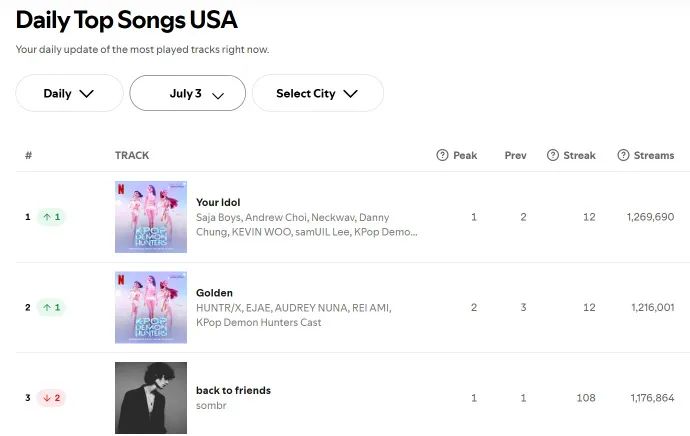Viewport: 690px width, 436px height.
Task: Open the Select City dropdown
Action: point(317,93)
